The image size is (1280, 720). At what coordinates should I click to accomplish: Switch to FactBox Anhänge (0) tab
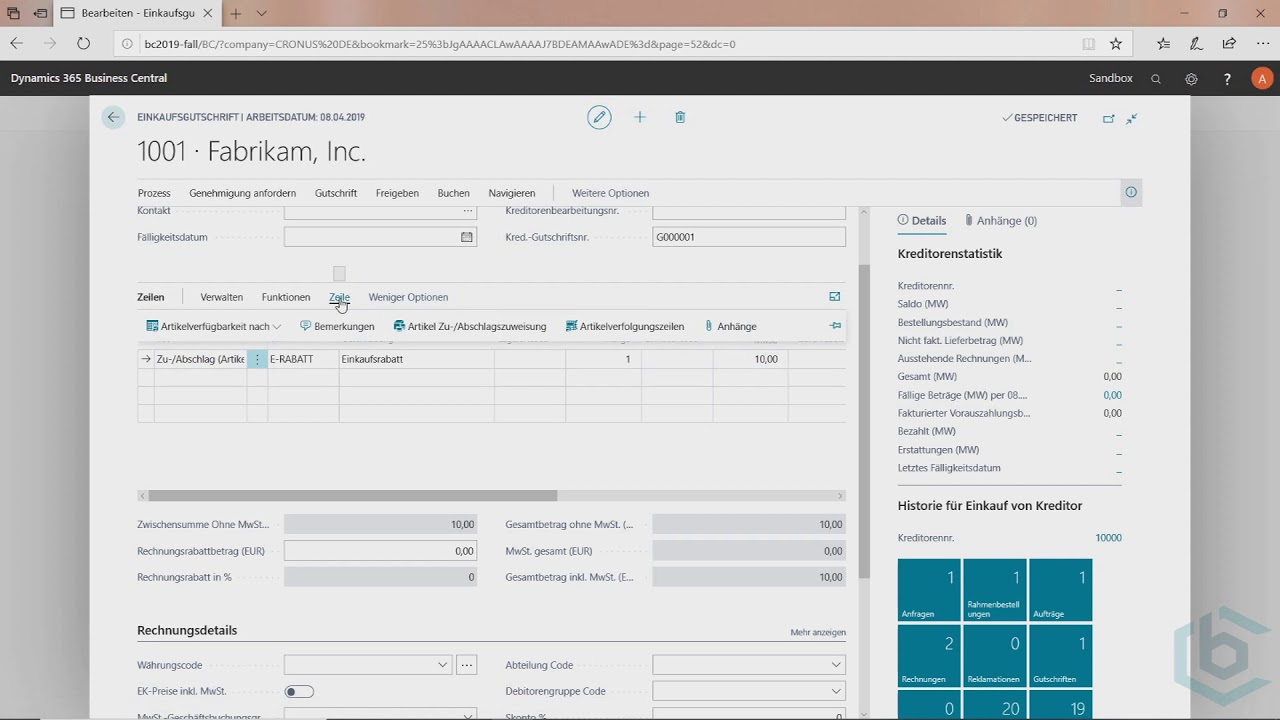coord(1001,220)
